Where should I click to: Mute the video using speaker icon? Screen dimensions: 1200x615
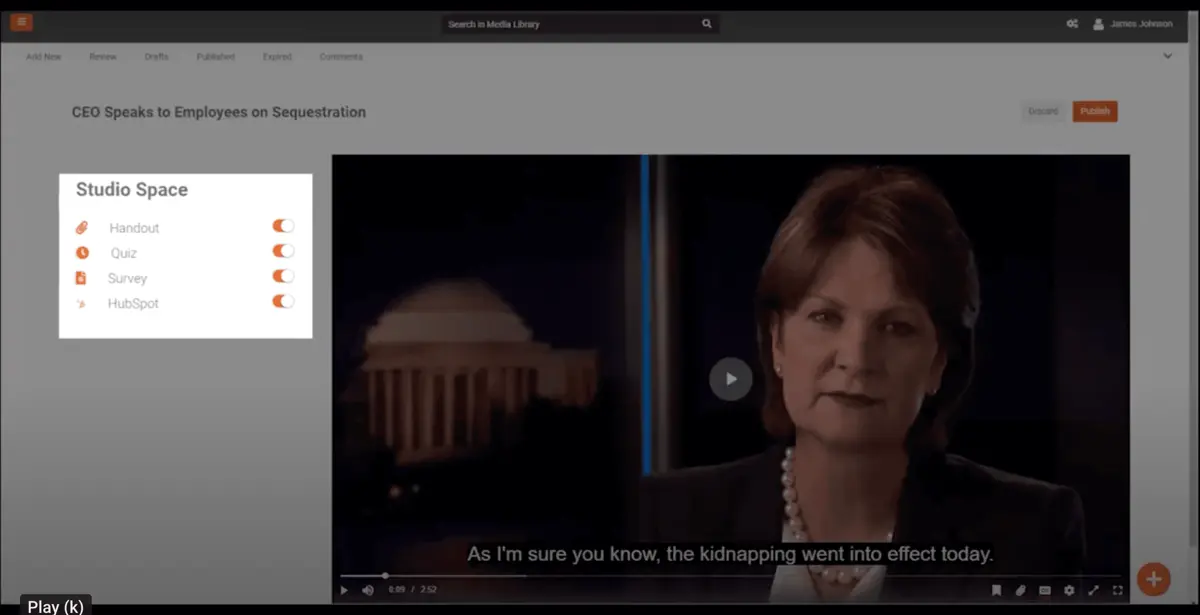tap(368, 590)
